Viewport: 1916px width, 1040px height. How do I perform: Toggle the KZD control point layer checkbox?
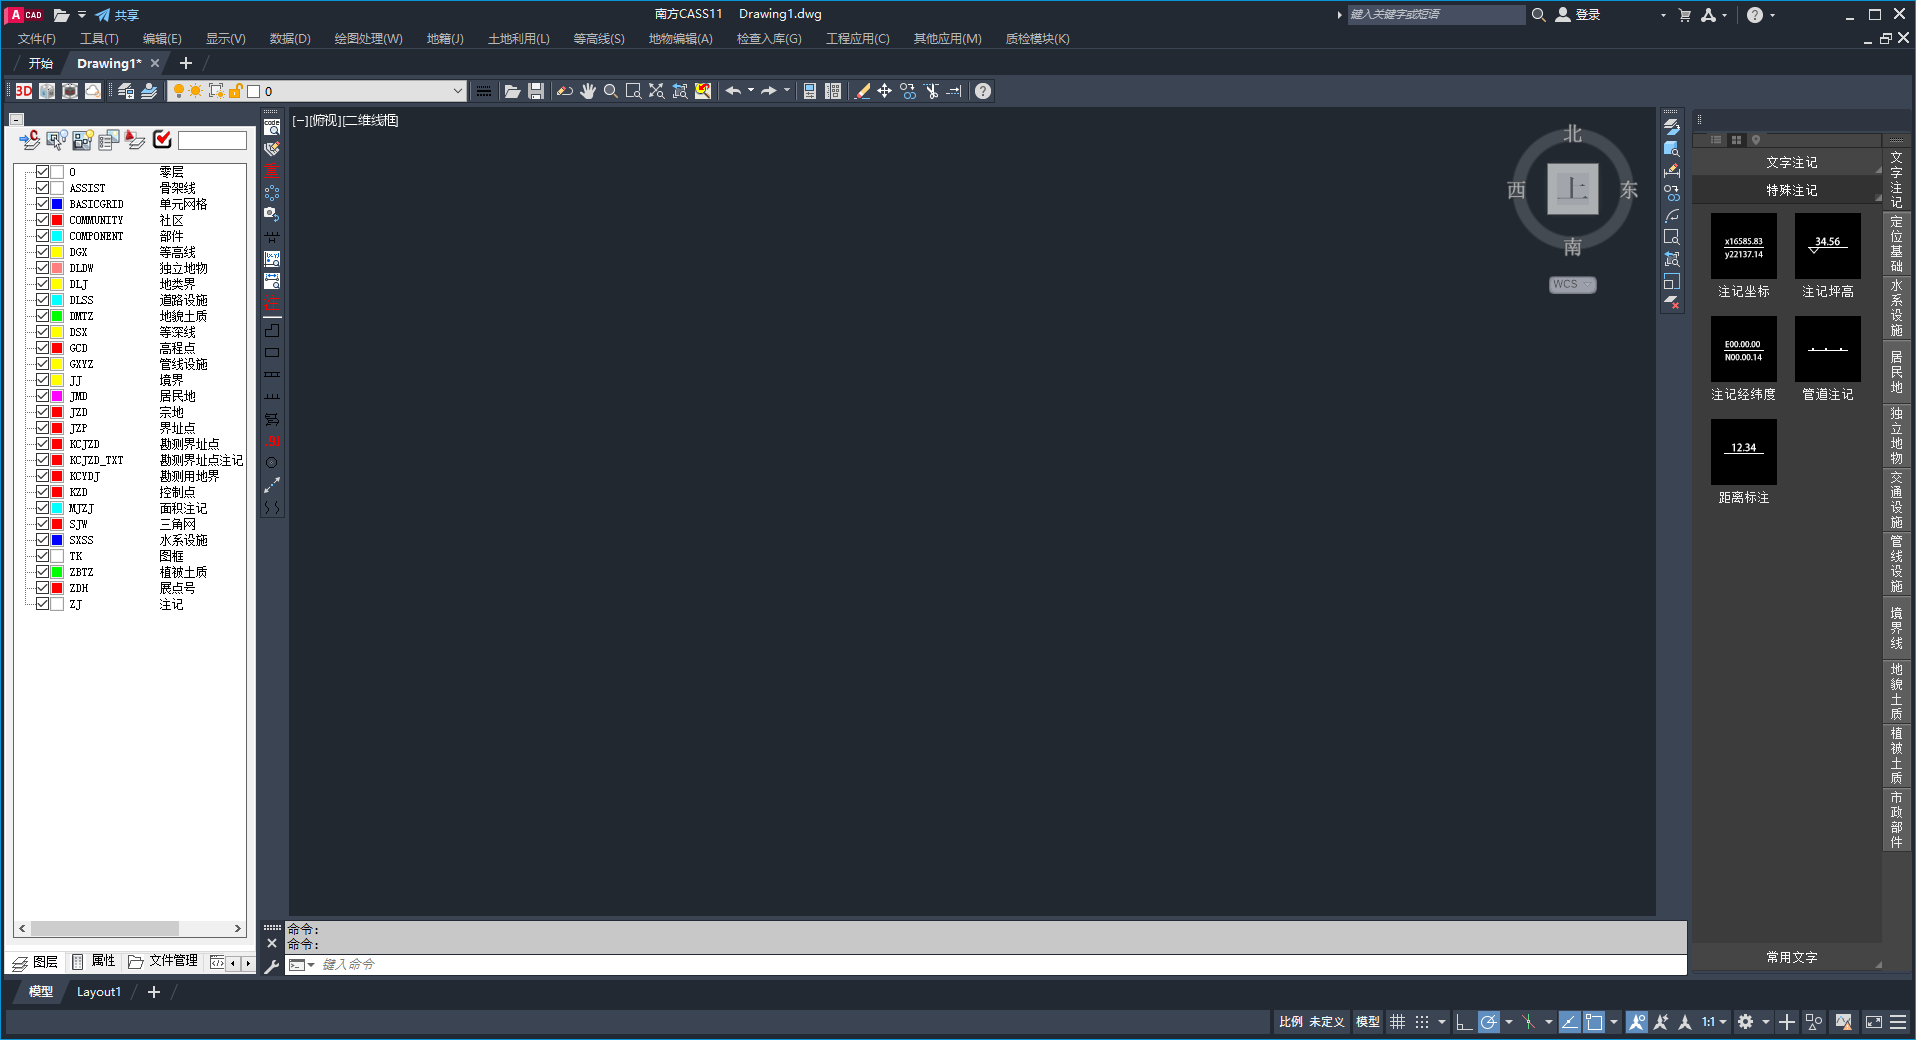point(43,492)
